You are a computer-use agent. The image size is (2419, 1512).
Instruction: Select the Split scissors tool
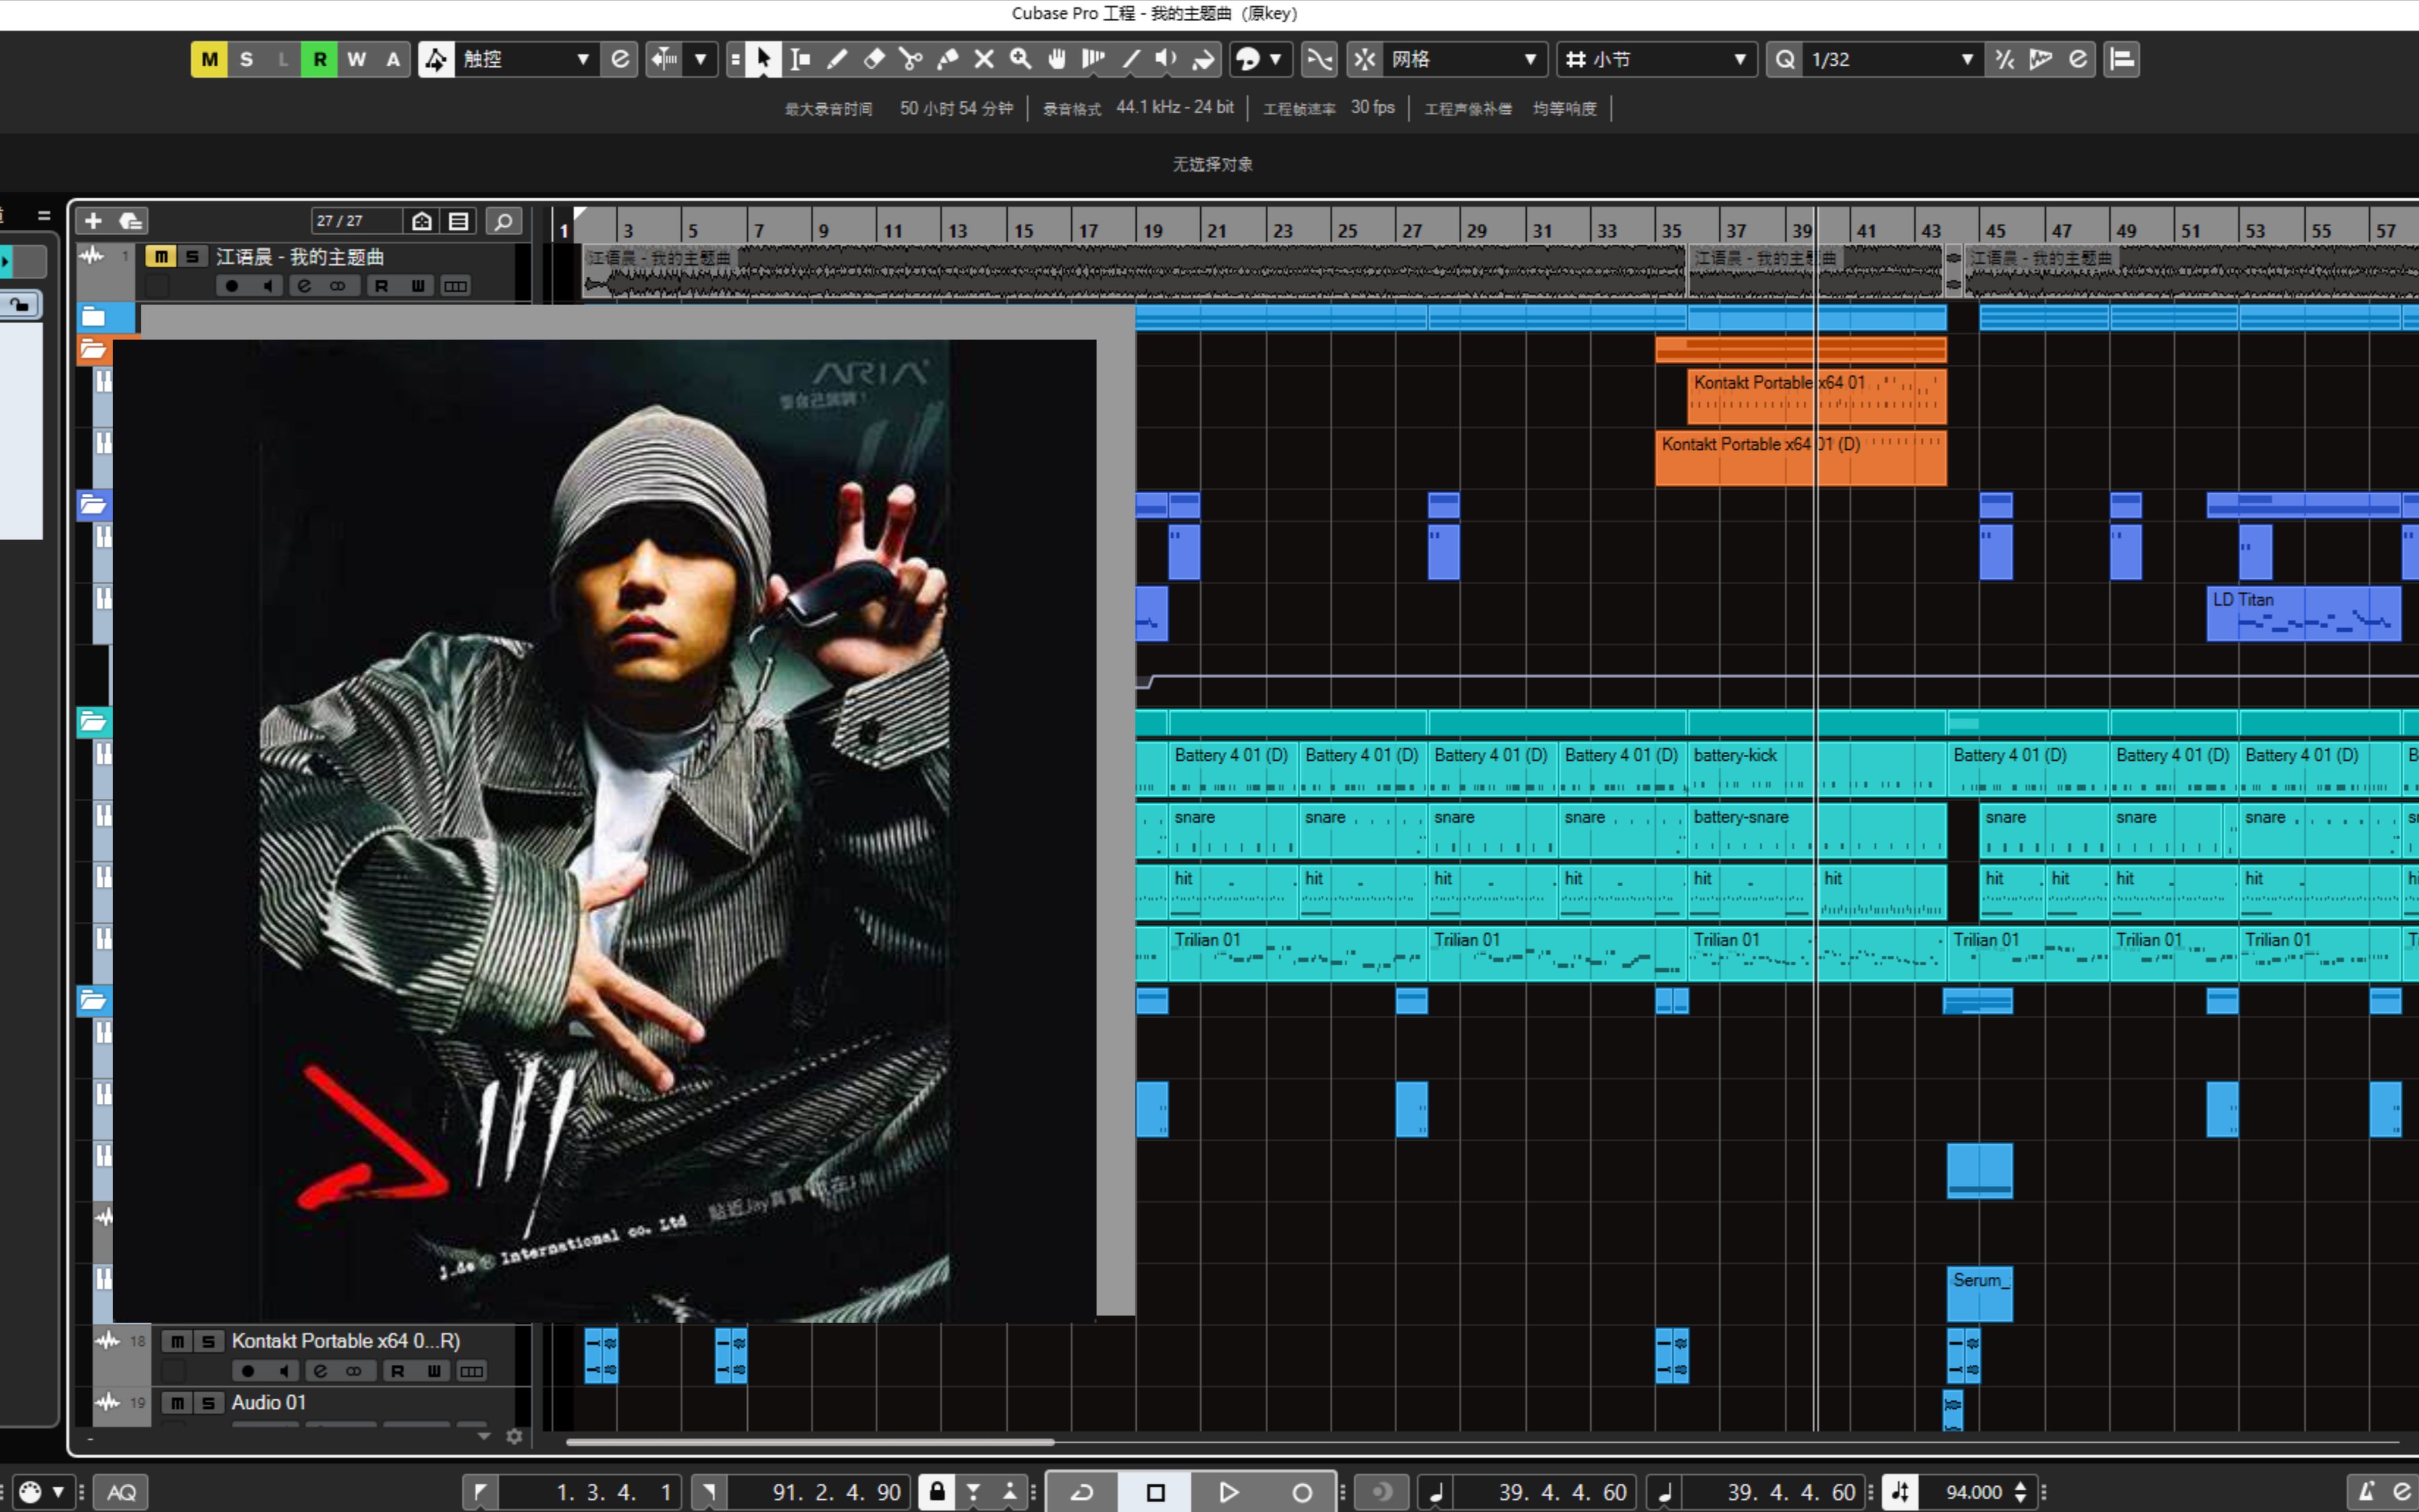coord(911,59)
